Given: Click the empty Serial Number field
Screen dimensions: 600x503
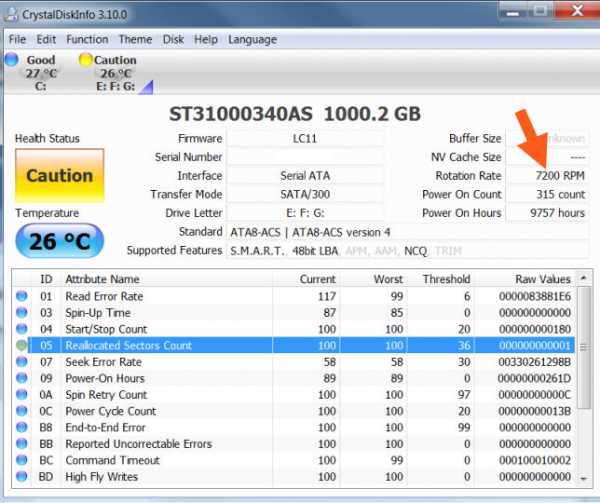Looking at the screenshot, I should [305, 157].
